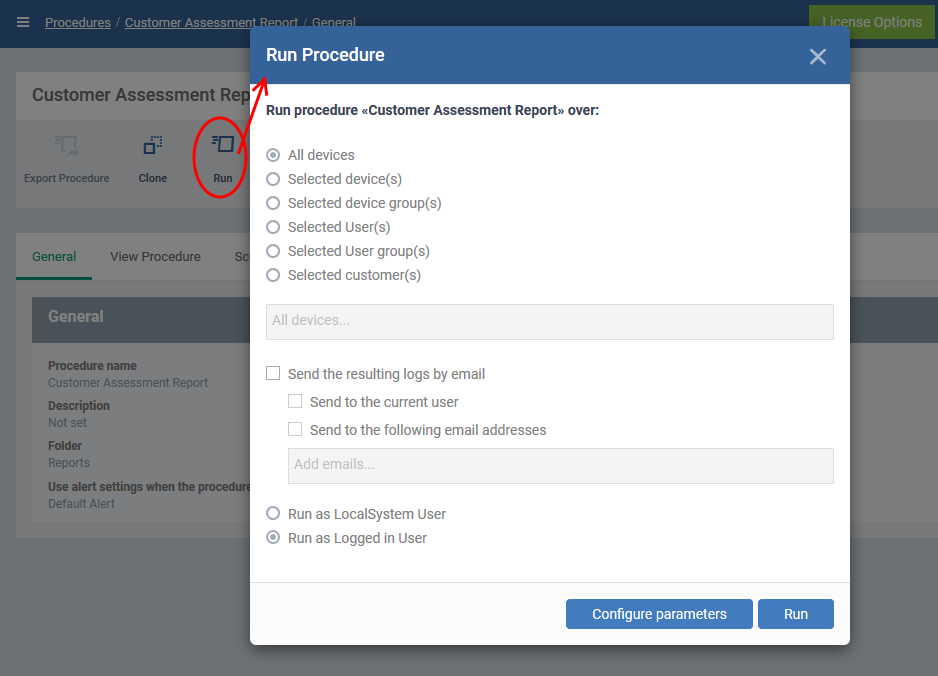Choose Selected User group(s) option
Viewport: 938px width, 676px height.
pyautogui.click(x=273, y=251)
